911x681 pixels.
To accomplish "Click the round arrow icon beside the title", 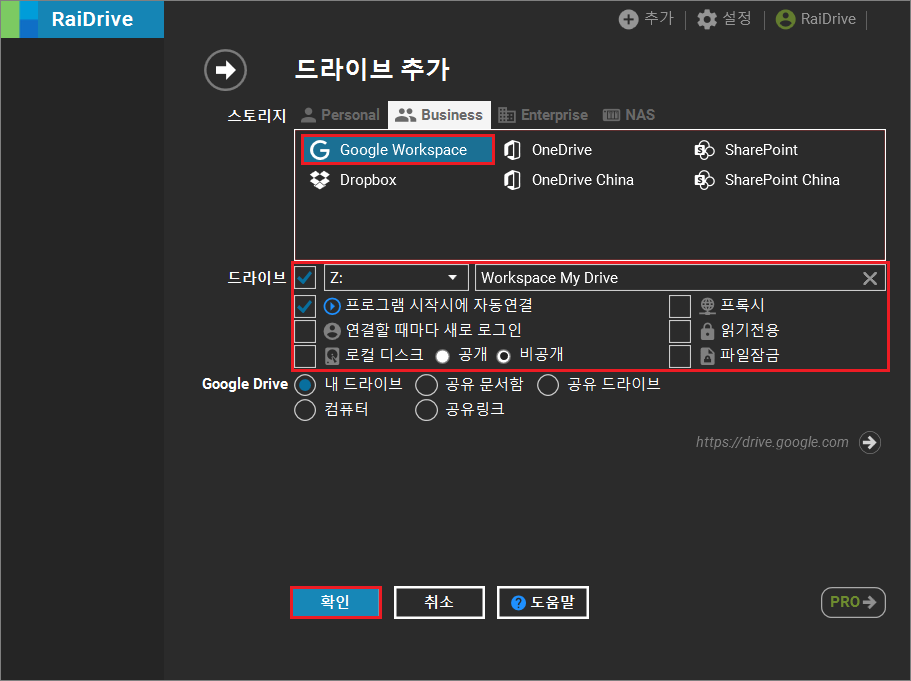I will [225, 70].
